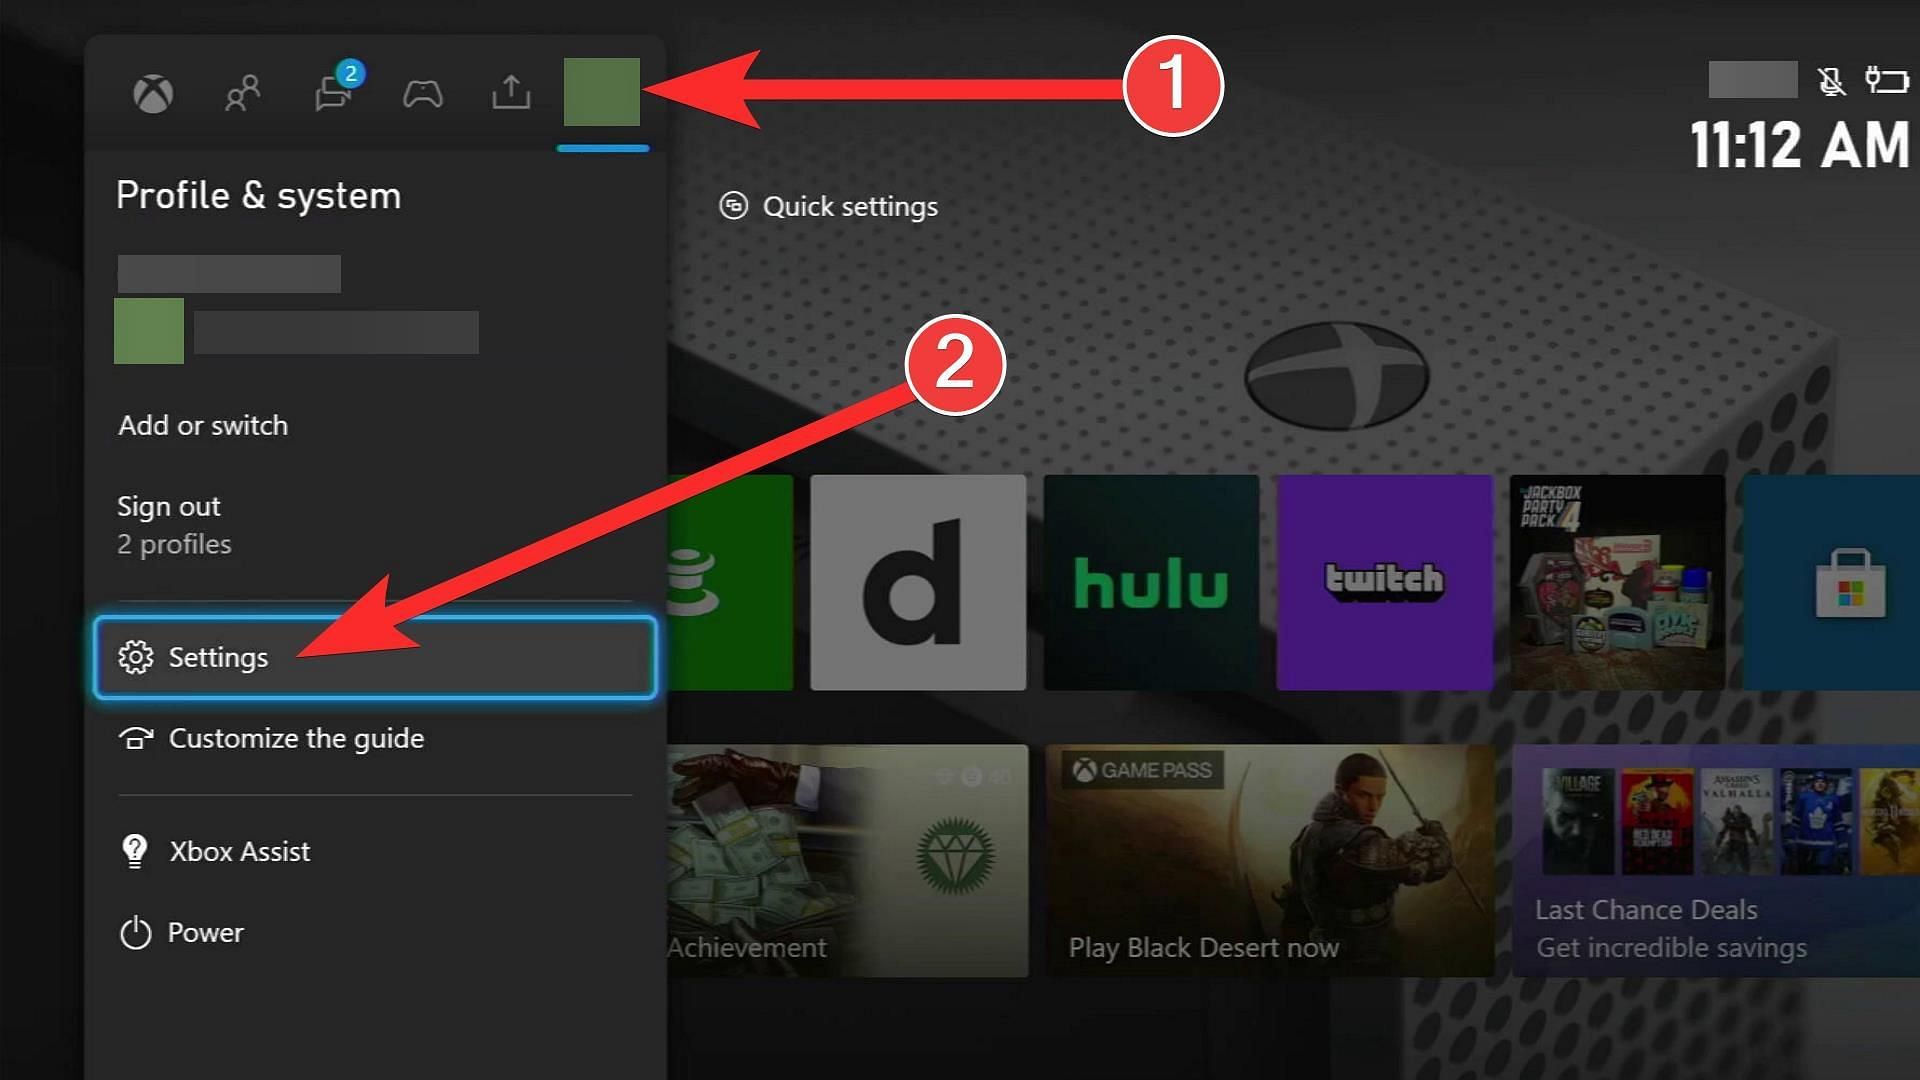Select Power options menu
This screenshot has height=1080, width=1920.
tap(204, 931)
